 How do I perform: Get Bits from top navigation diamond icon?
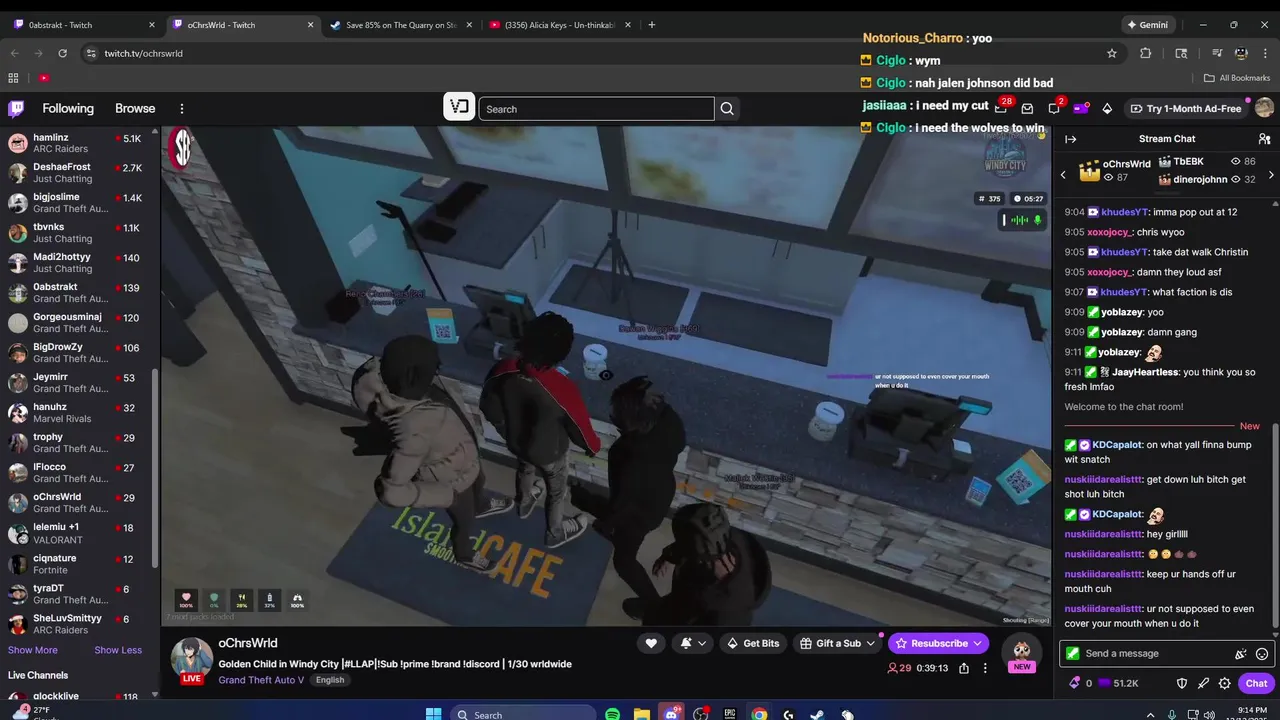coord(1107,108)
